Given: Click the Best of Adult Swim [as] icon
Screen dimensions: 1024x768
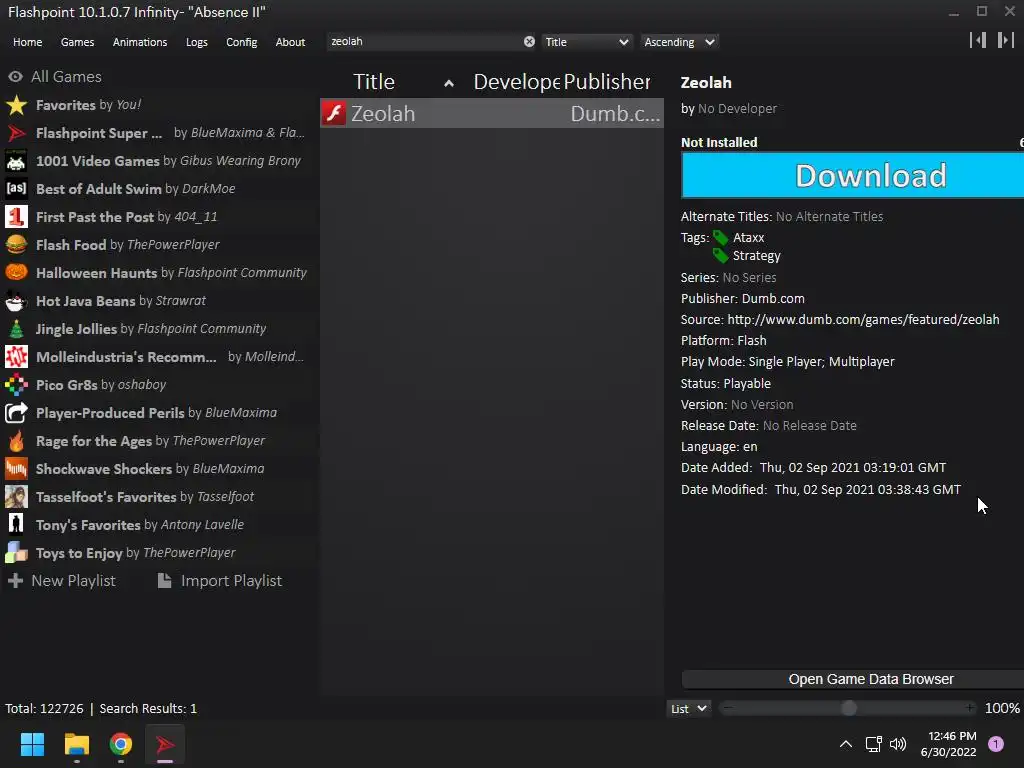Looking at the screenshot, I should click(16, 189).
